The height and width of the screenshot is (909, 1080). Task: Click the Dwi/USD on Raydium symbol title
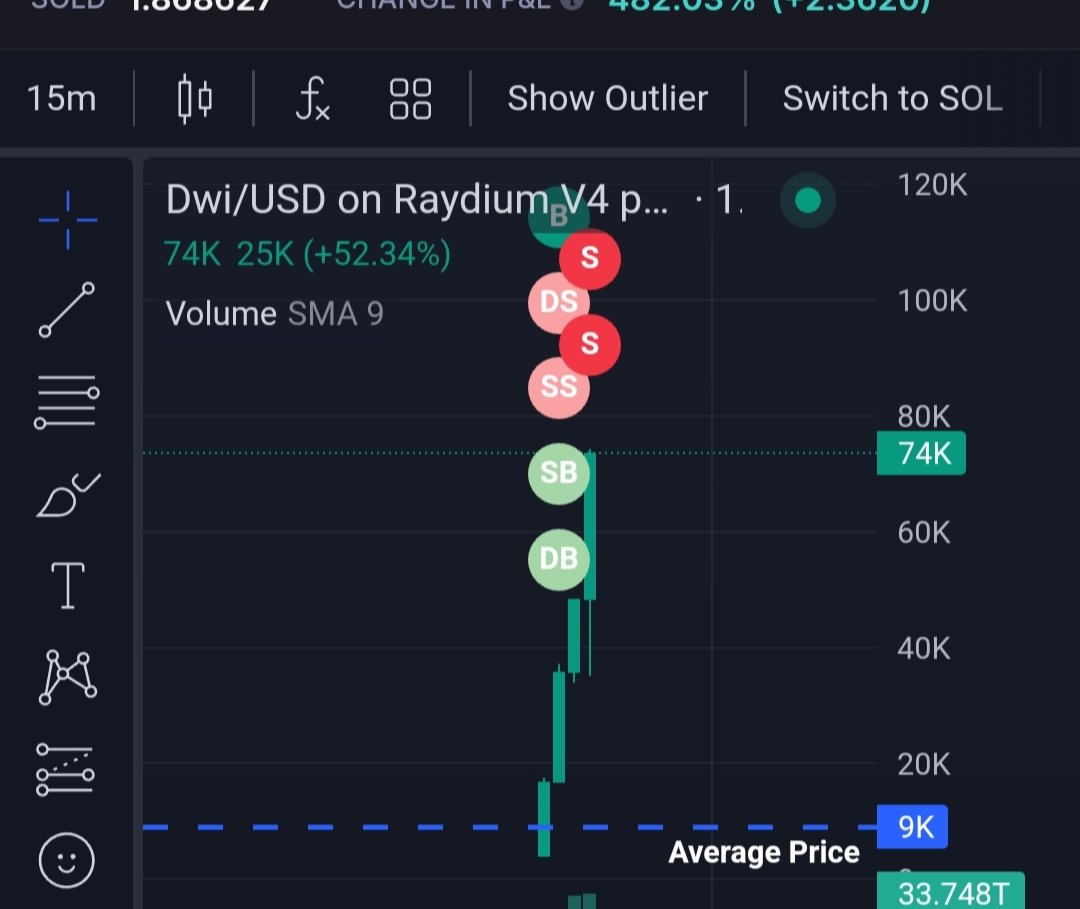click(x=417, y=200)
